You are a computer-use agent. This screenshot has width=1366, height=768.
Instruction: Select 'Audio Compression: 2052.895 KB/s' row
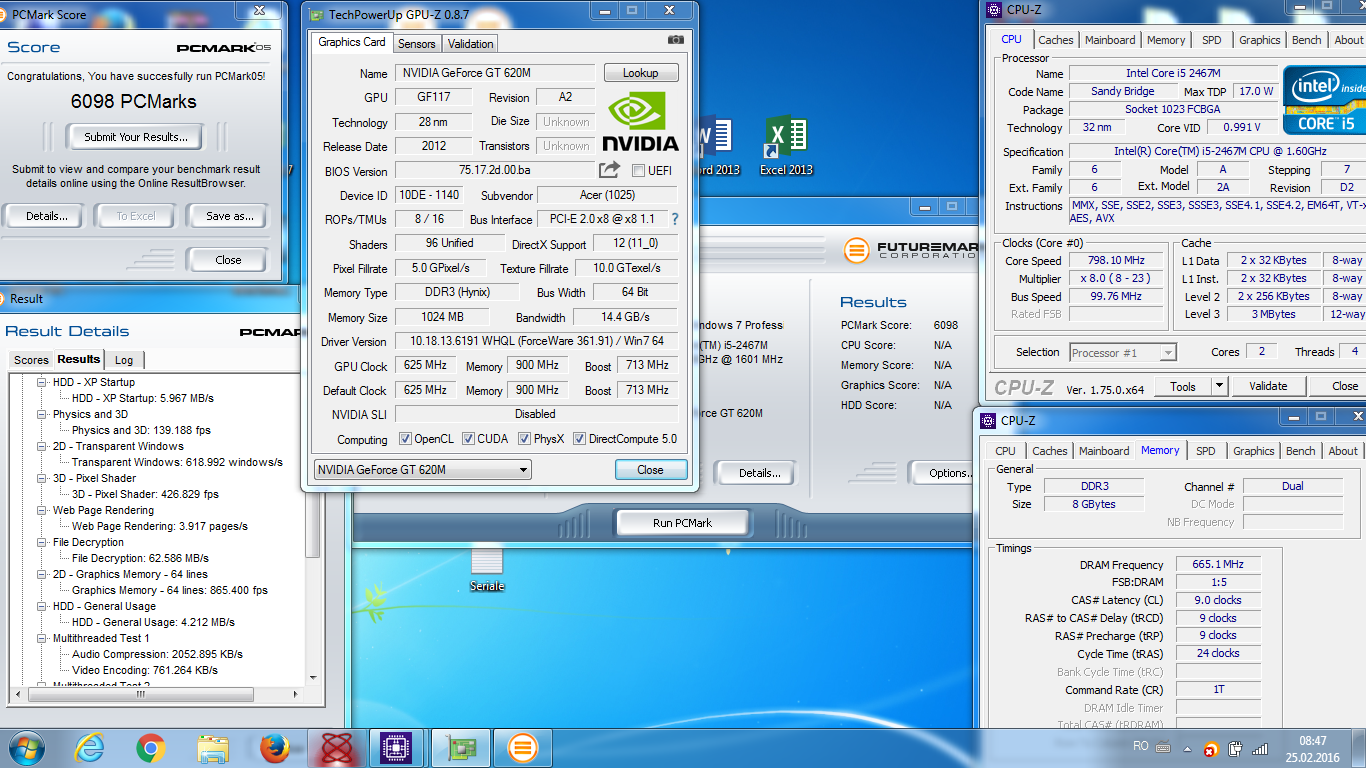coord(158,654)
